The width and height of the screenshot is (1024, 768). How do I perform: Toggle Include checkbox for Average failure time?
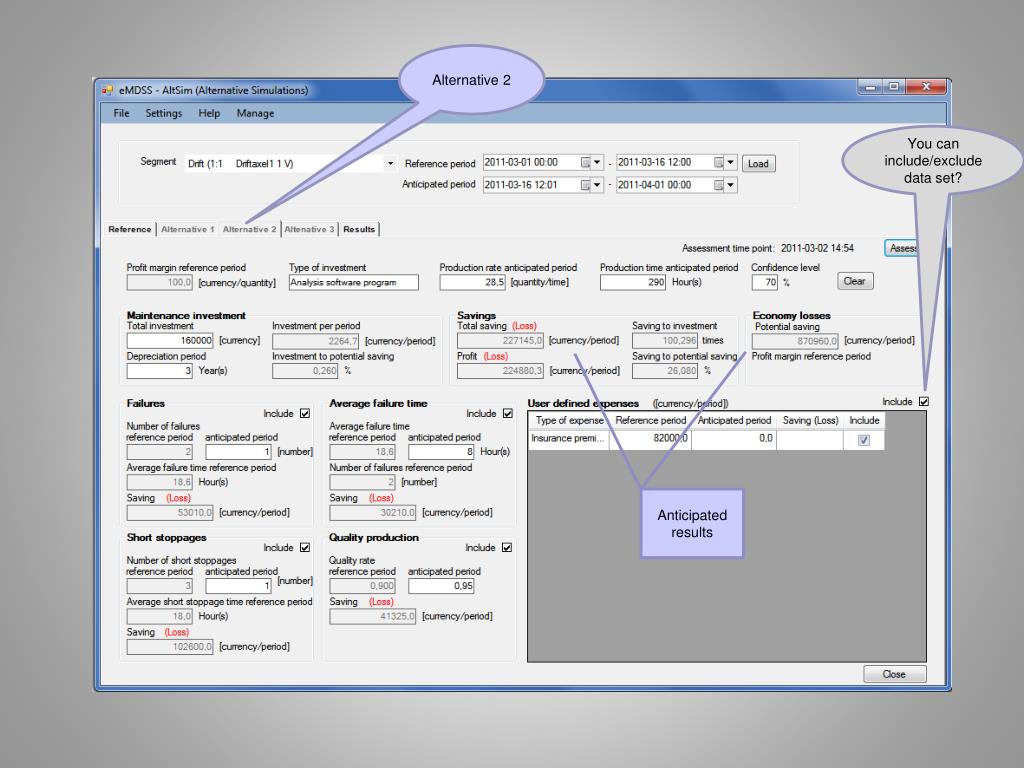pos(508,413)
